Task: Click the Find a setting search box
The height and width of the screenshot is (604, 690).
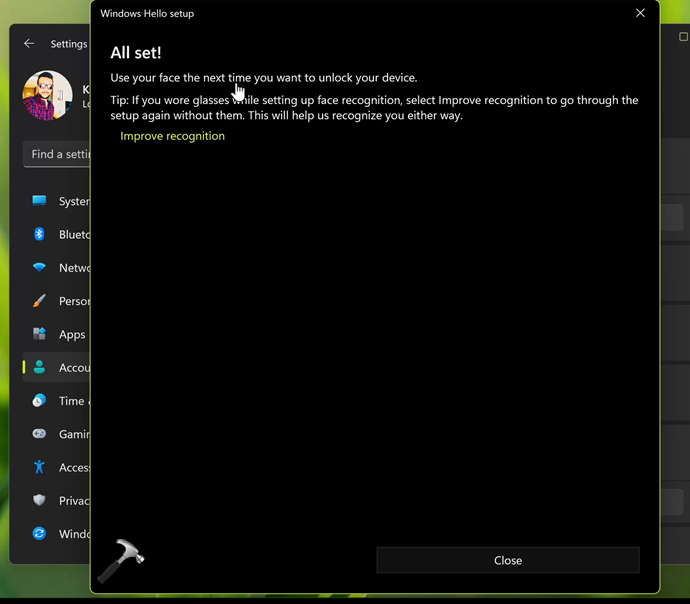Action: [x=57, y=154]
